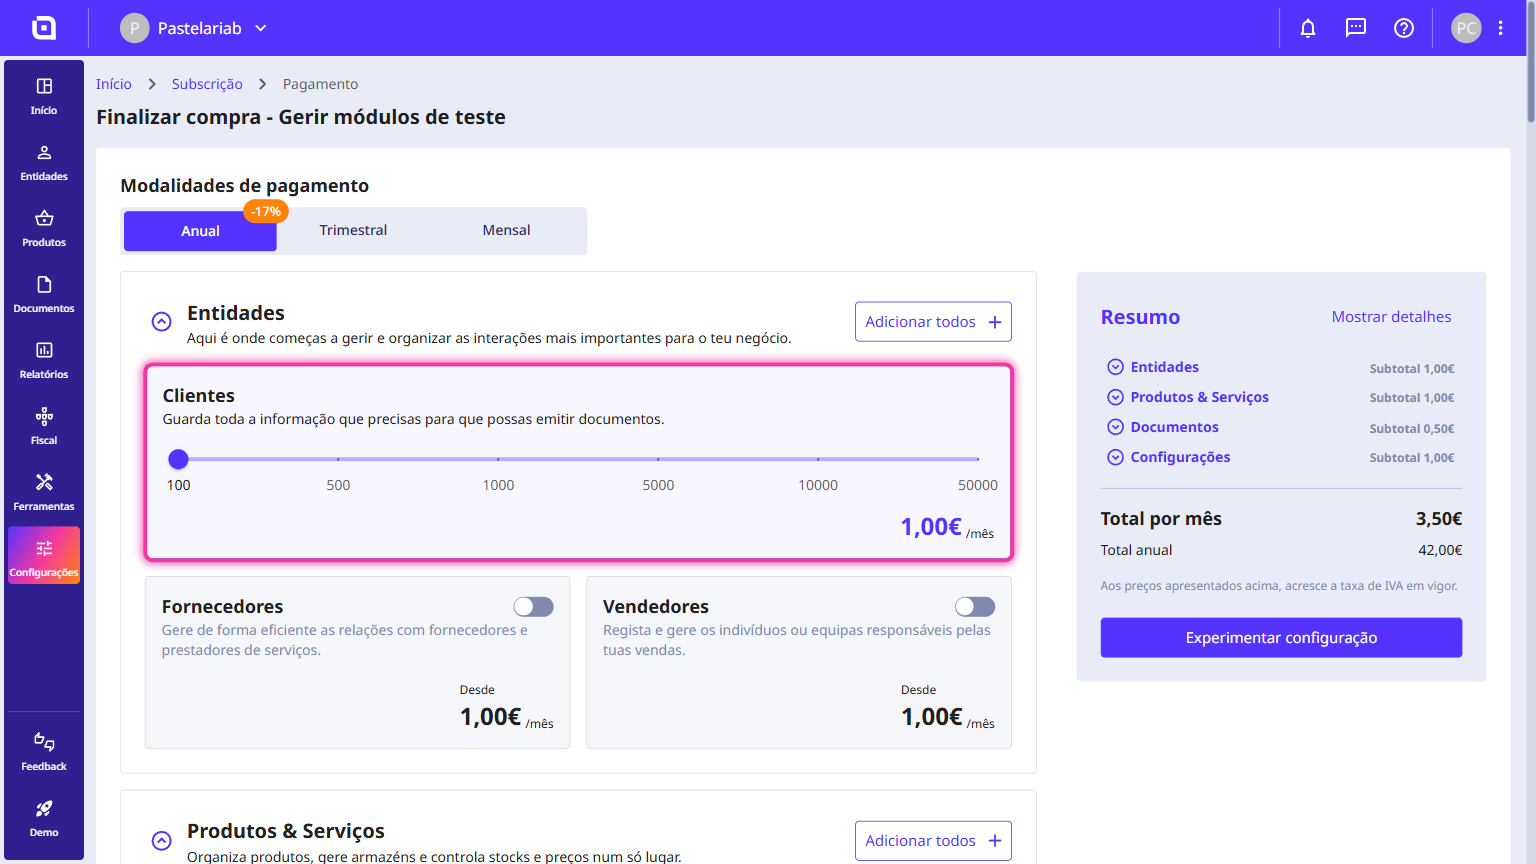Viewport: 1536px width, 864px height.
Task: Collapse the Produtos & Serviços section
Action: 161,841
